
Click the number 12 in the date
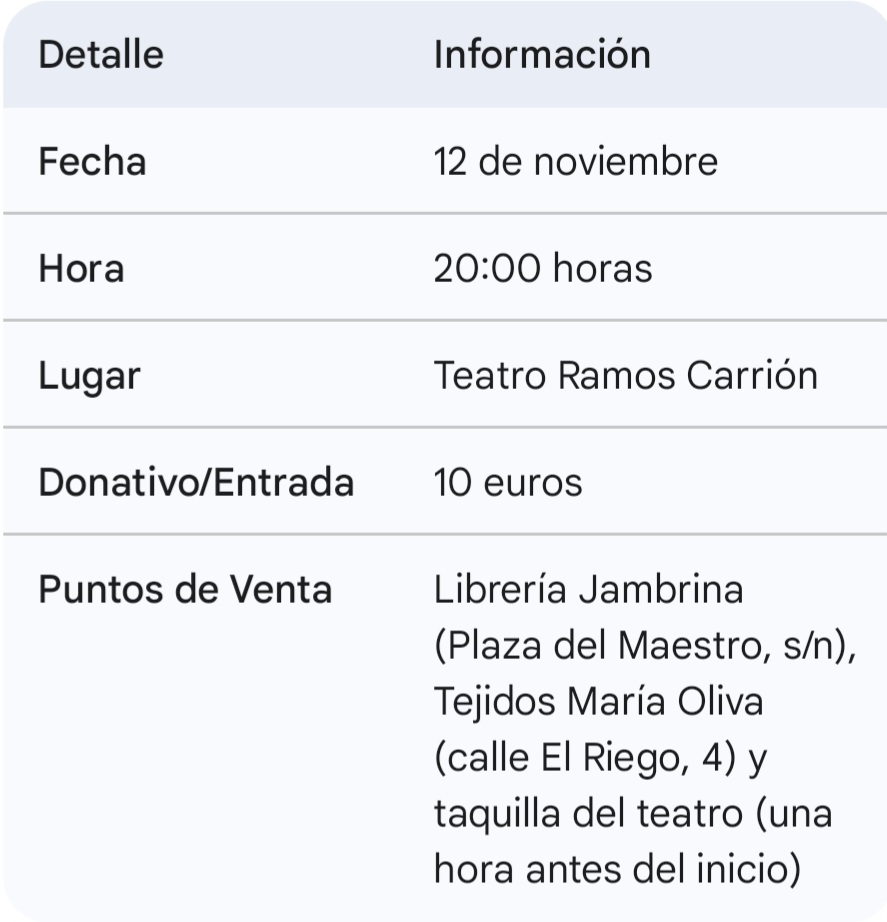tap(450, 162)
